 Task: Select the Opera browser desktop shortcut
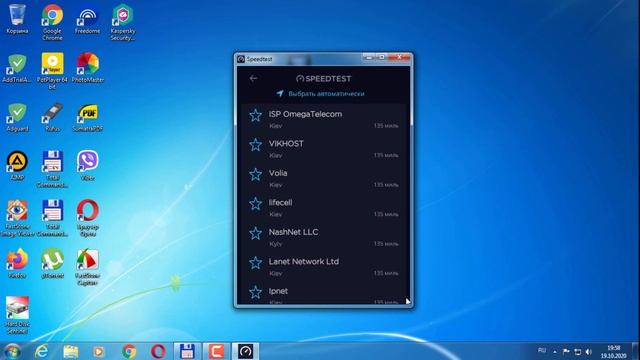[x=88, y=218]
